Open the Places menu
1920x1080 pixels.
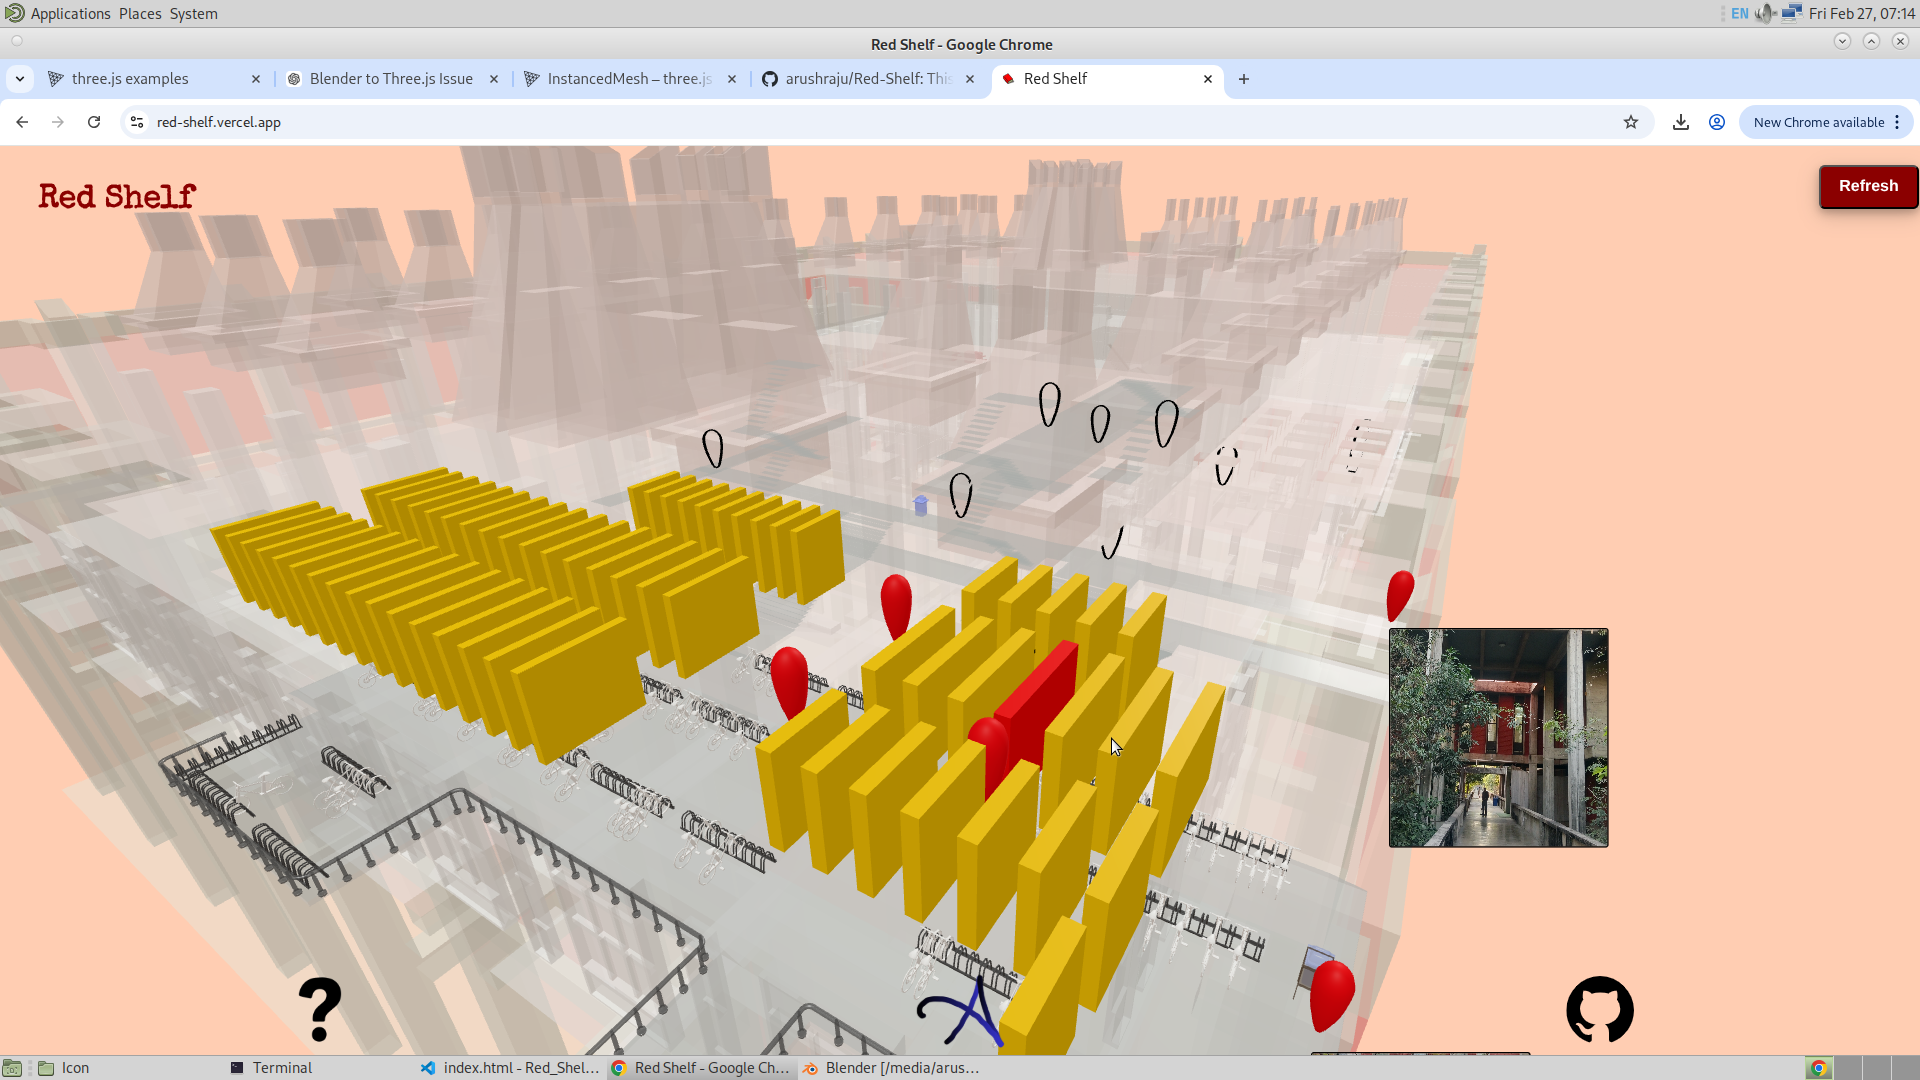[140, 14]
